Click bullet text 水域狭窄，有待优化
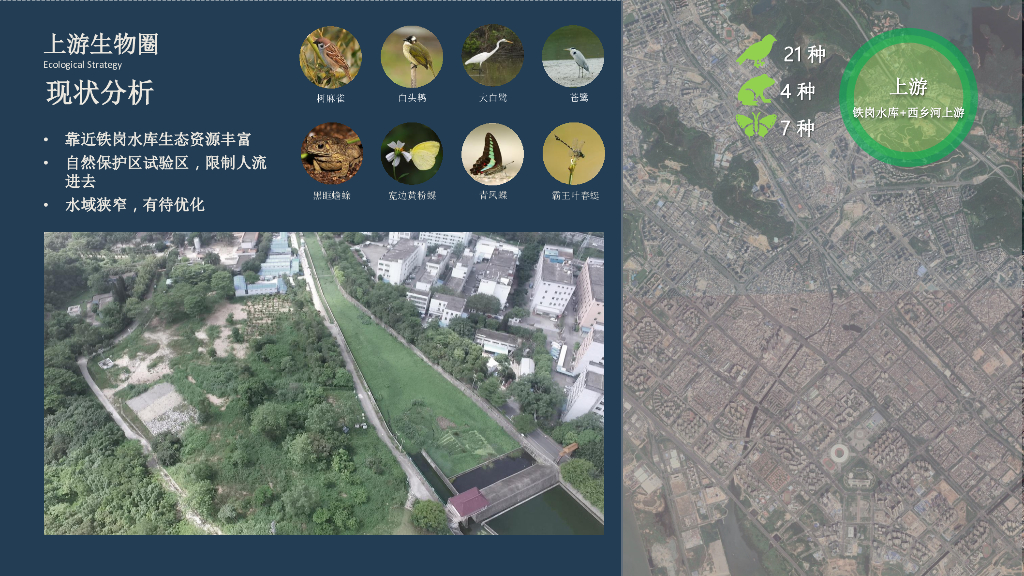 (x=135, y=205)
